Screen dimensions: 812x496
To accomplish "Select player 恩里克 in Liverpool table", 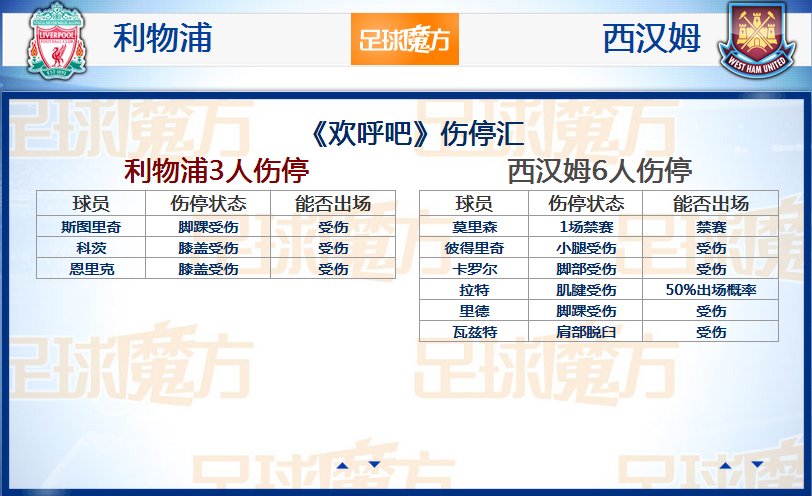I will [x=90, y=269].
